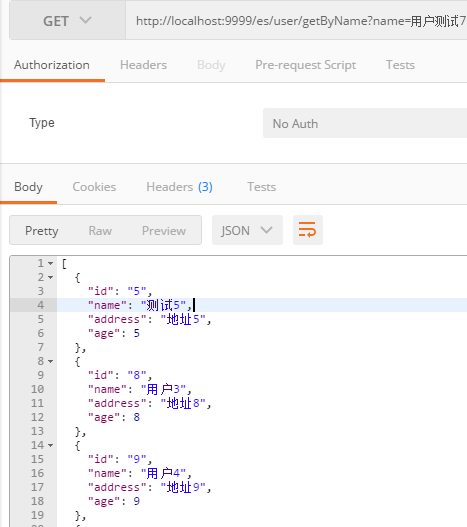Open the JSON format dropdown
Viewport: 467px width, 527px height.
247,230
